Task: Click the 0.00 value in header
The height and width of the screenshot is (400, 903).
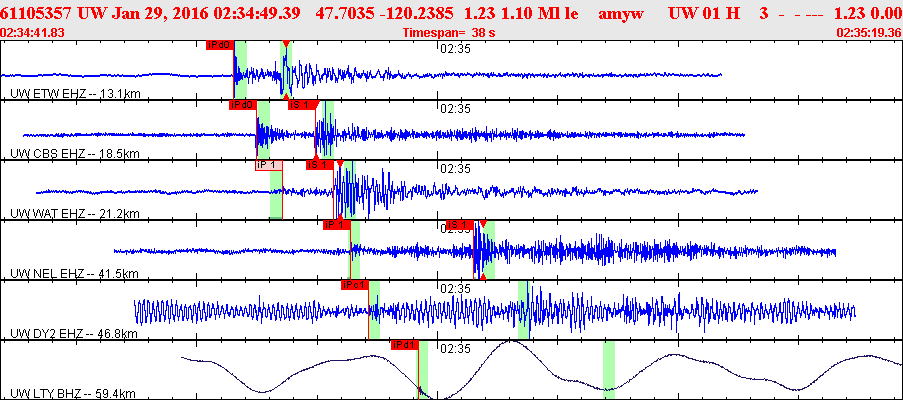Action: 888,14
